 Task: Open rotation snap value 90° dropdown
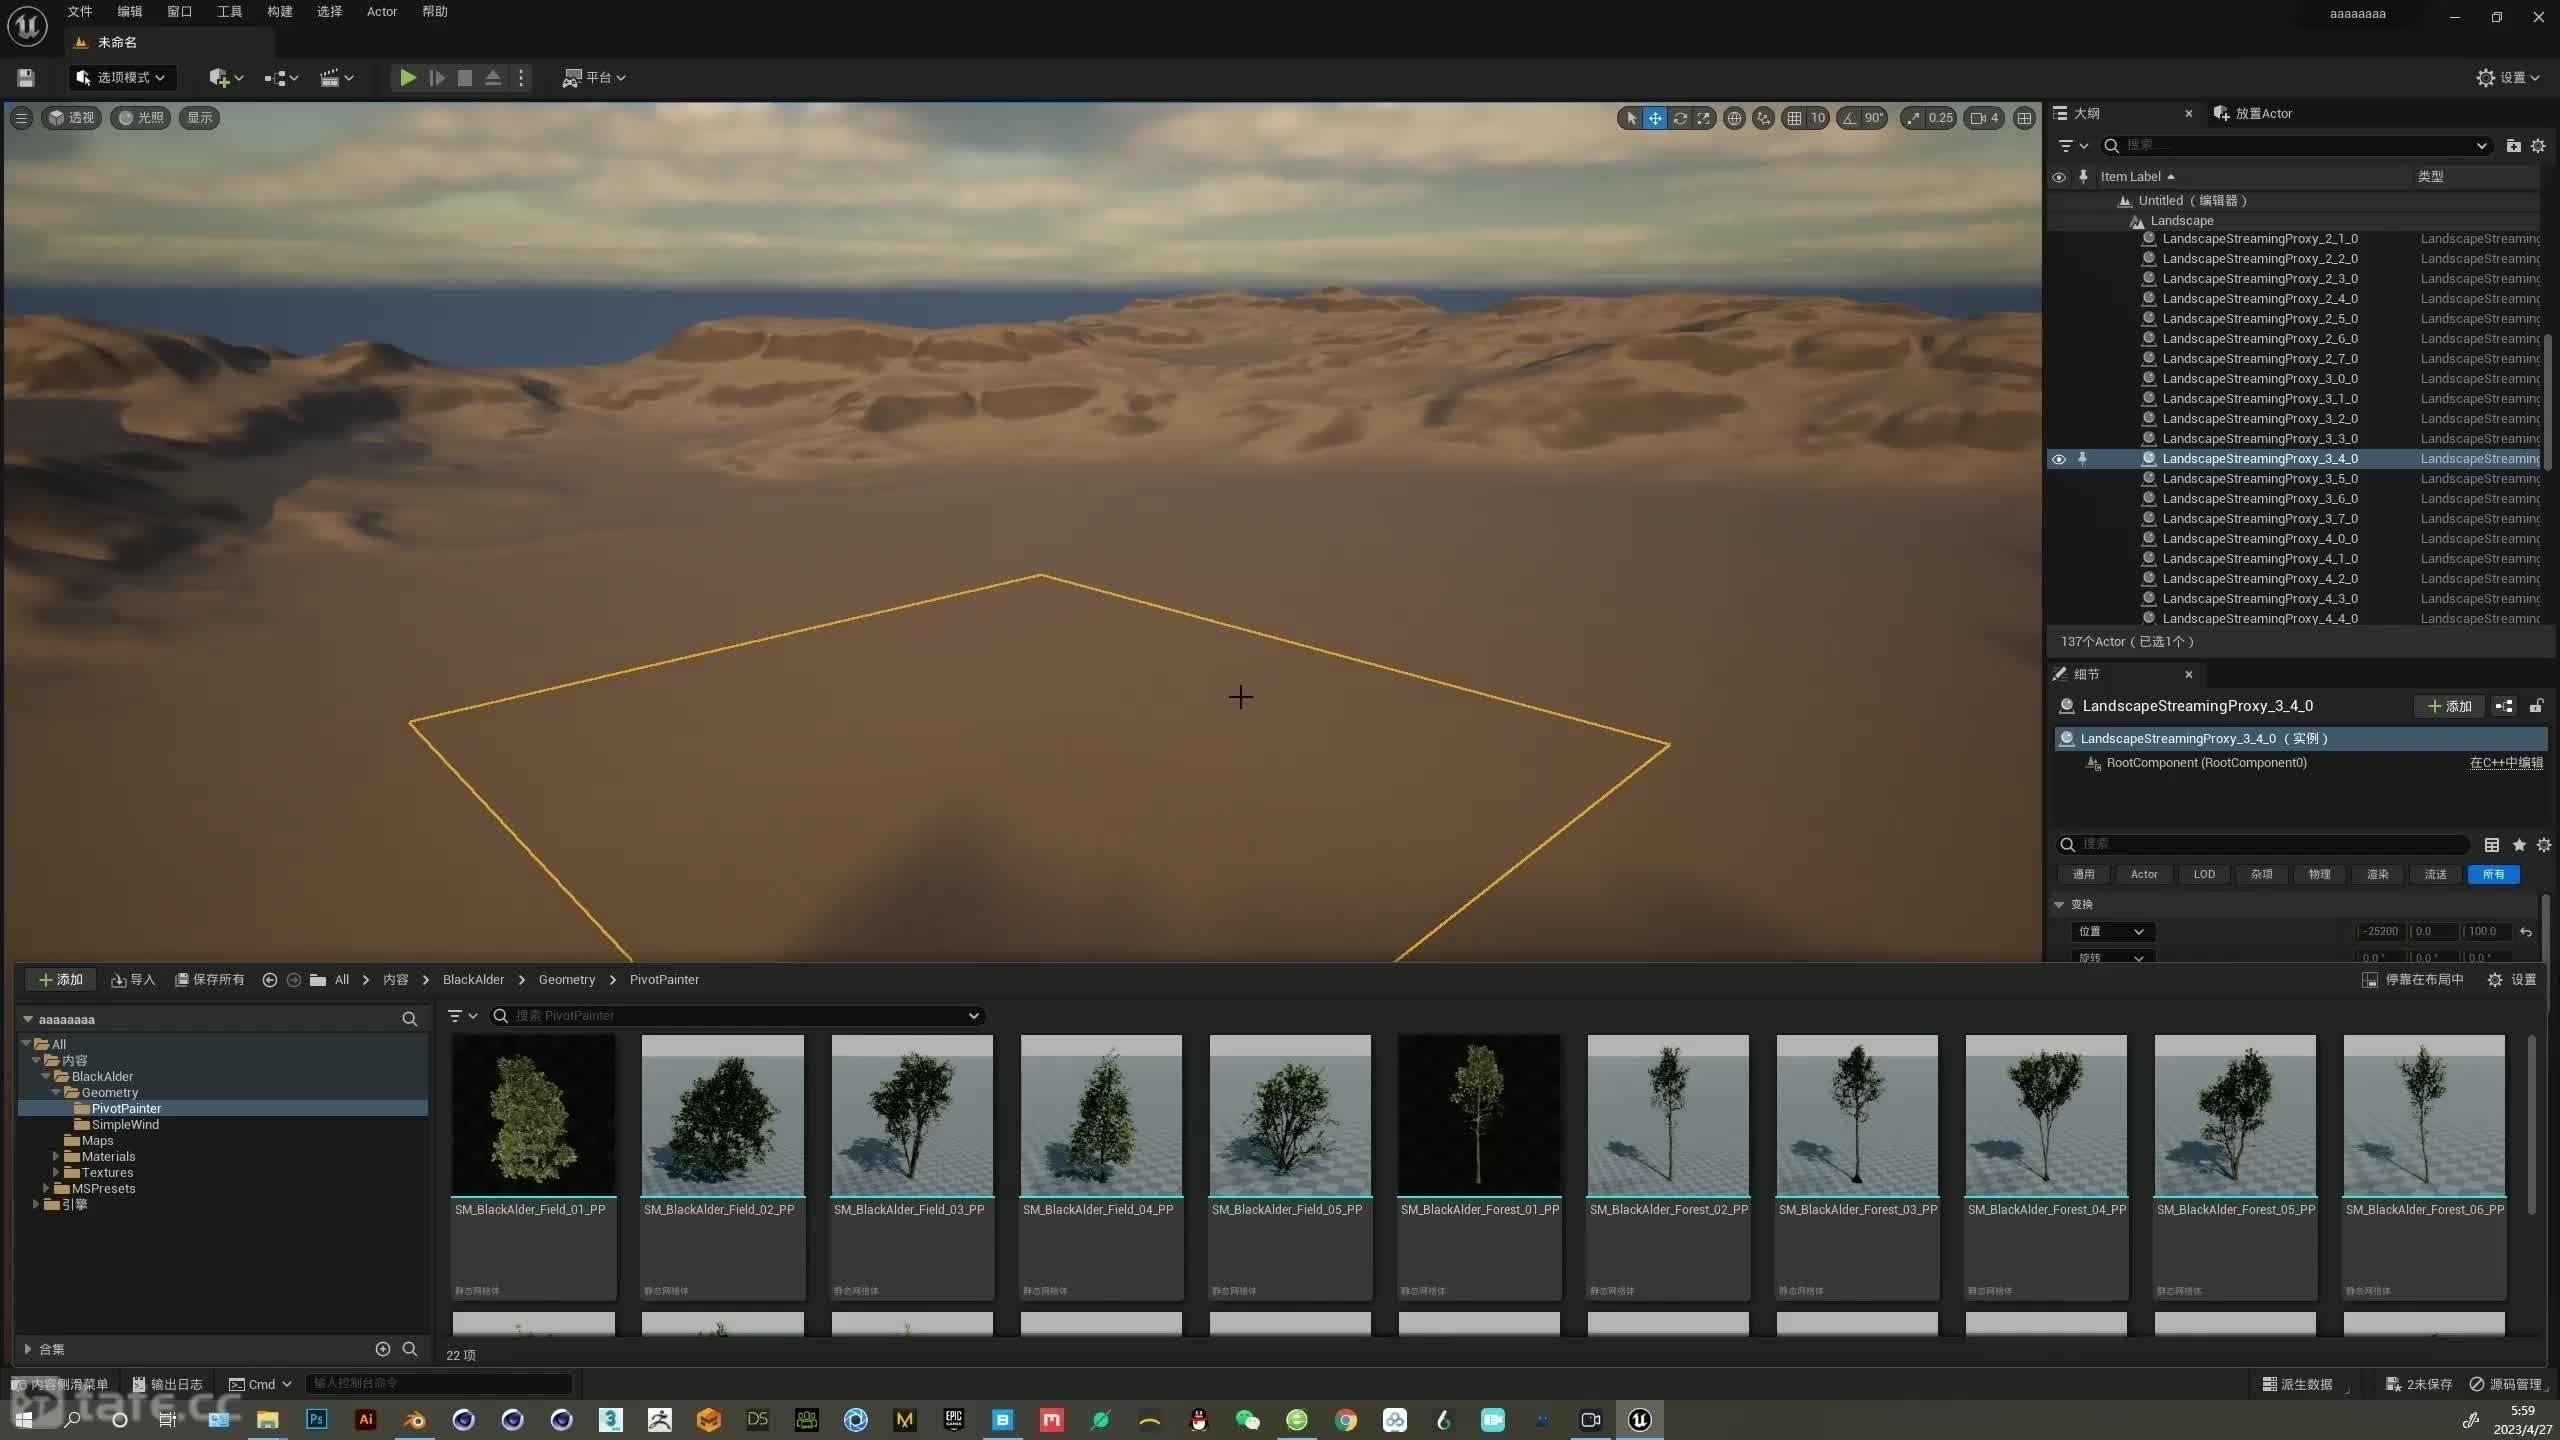[1874, 118]
